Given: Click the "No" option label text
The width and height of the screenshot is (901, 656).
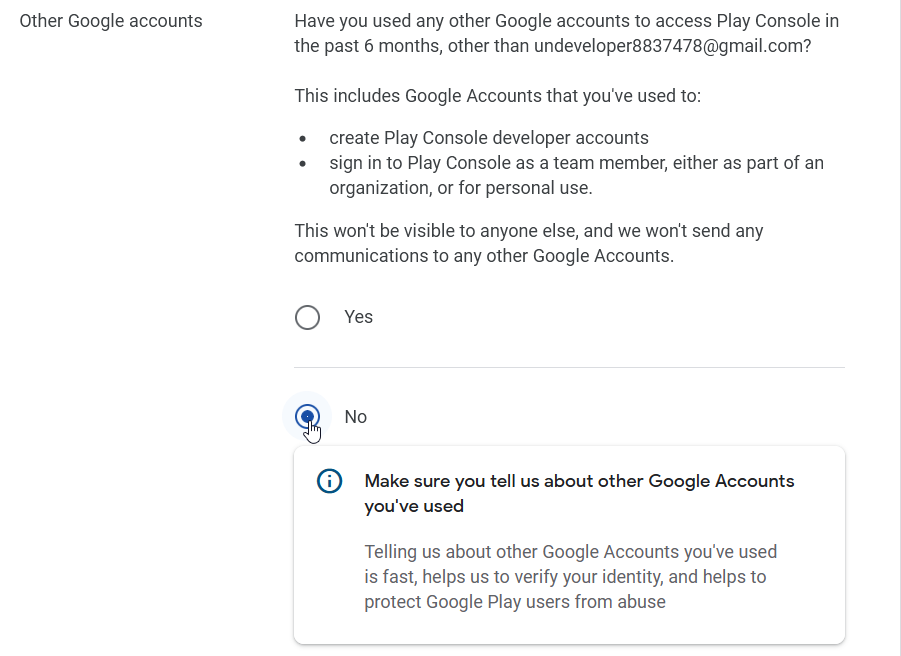Looking at the screenshot, I should coord(355,417).
